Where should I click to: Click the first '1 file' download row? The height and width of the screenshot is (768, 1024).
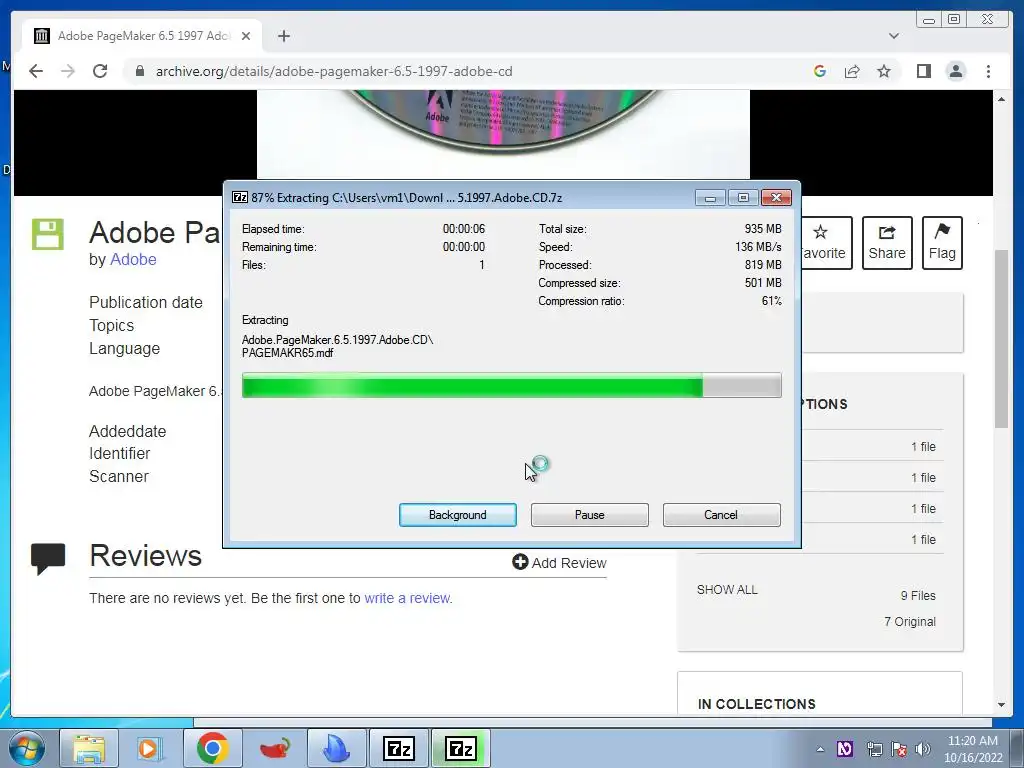(923, 447)
